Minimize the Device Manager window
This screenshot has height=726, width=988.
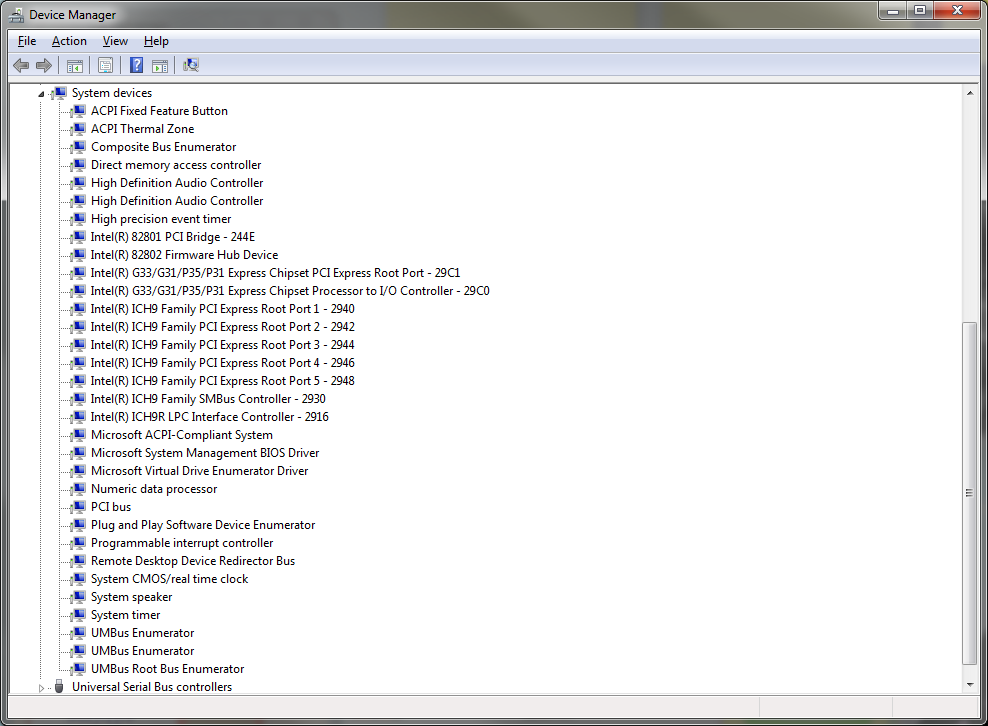tap(892, 11)
